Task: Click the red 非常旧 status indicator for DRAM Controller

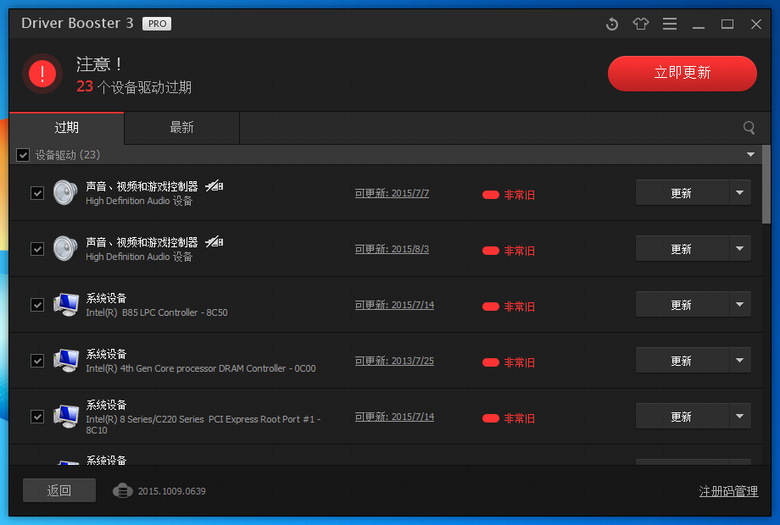Action: point(509,362)
